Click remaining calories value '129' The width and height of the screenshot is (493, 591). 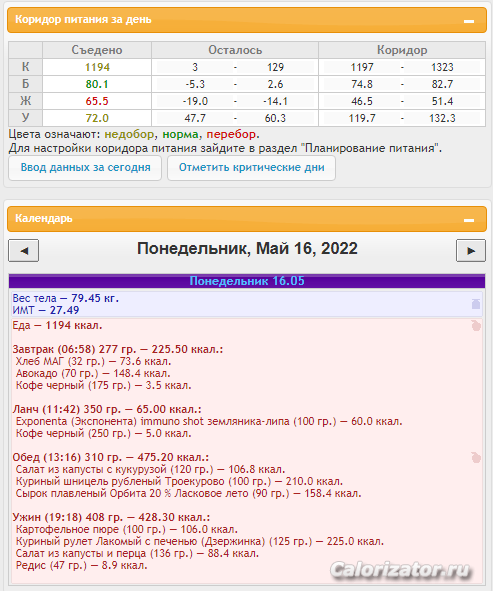pos(275,67)
